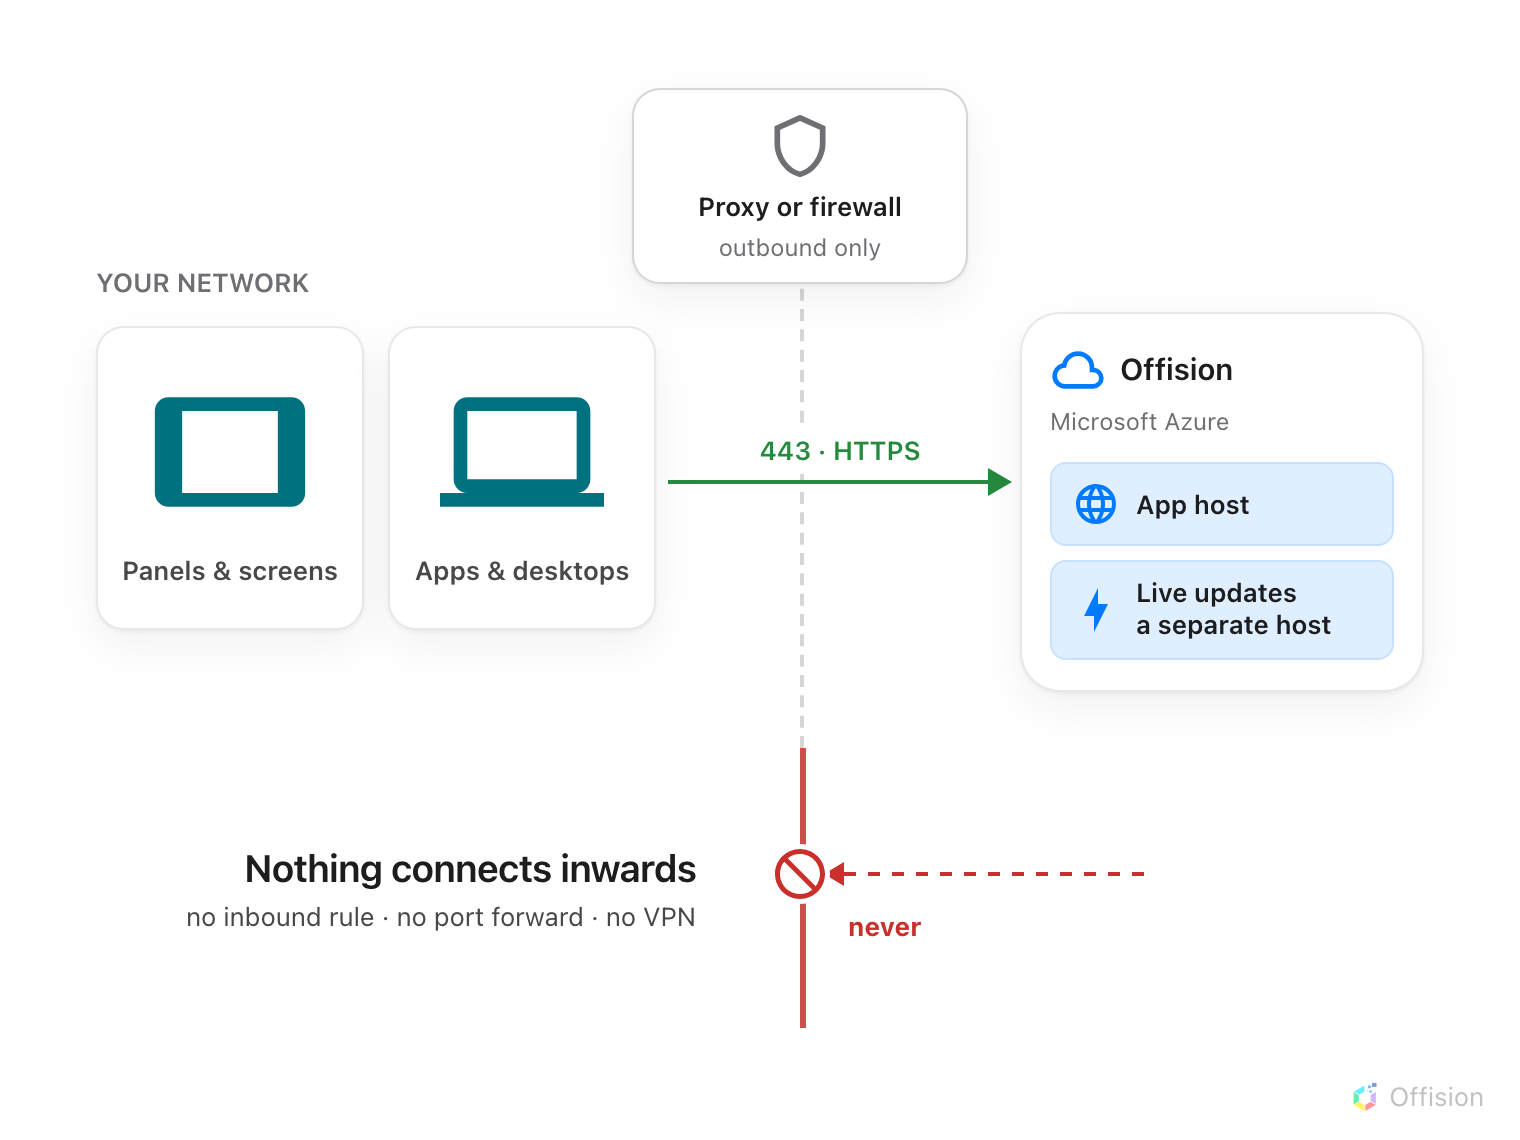The image size is (1520, 1140).
Task: Click the gray Offision wordmark at bottom right
Action: [x=1436, y=1097]
